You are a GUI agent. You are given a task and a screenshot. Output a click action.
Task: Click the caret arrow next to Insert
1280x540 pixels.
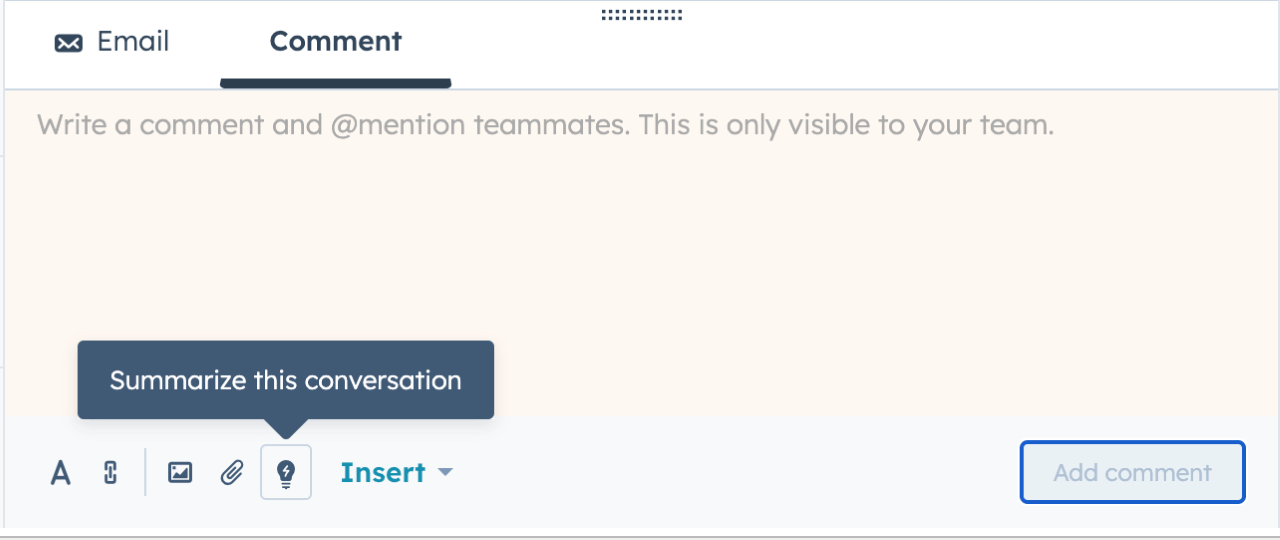446,472
